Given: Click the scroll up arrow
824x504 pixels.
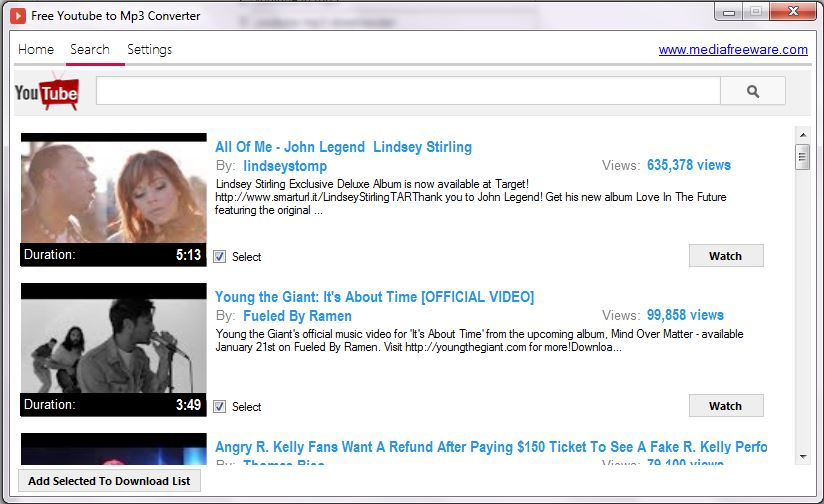Looking at the screenshot, I should (x=802, y=135).
